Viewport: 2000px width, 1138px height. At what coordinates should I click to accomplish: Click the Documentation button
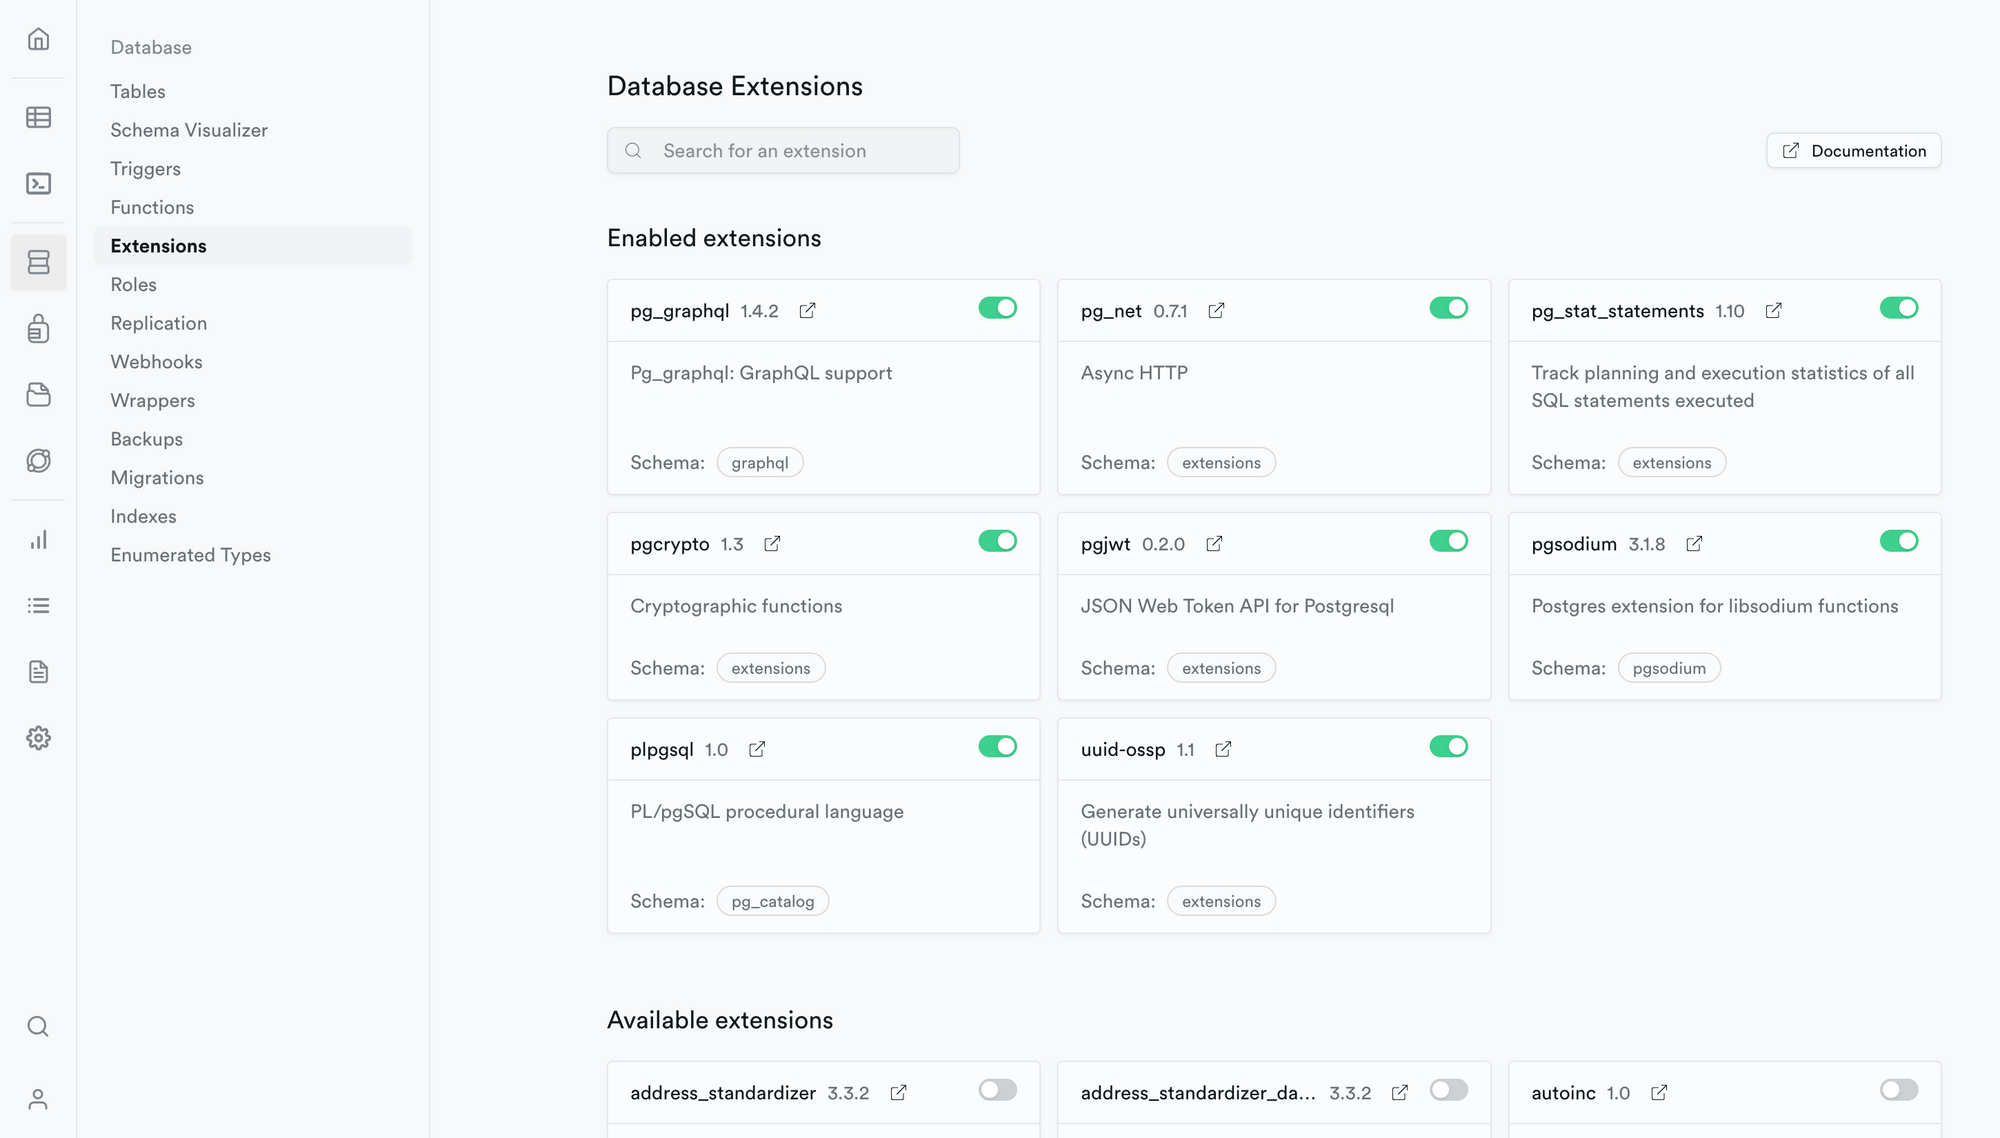click(1853, 151)
